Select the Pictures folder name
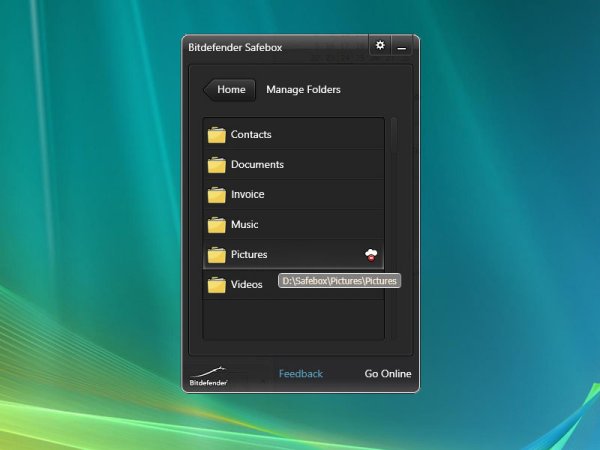Viewport: 600px width, 450px height. [x=249, y=254]
